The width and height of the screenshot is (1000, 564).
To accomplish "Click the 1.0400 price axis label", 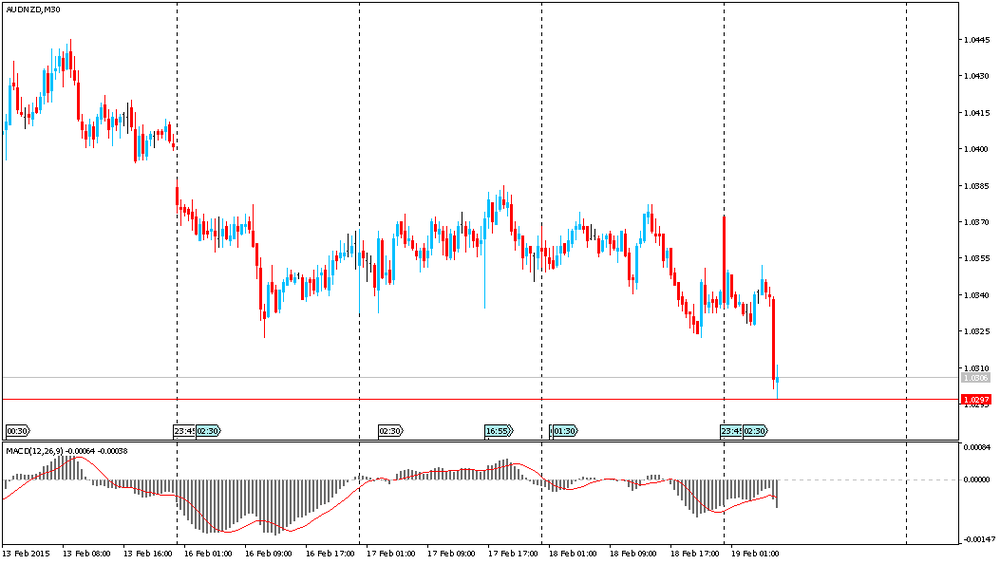I will click(976, 149).
